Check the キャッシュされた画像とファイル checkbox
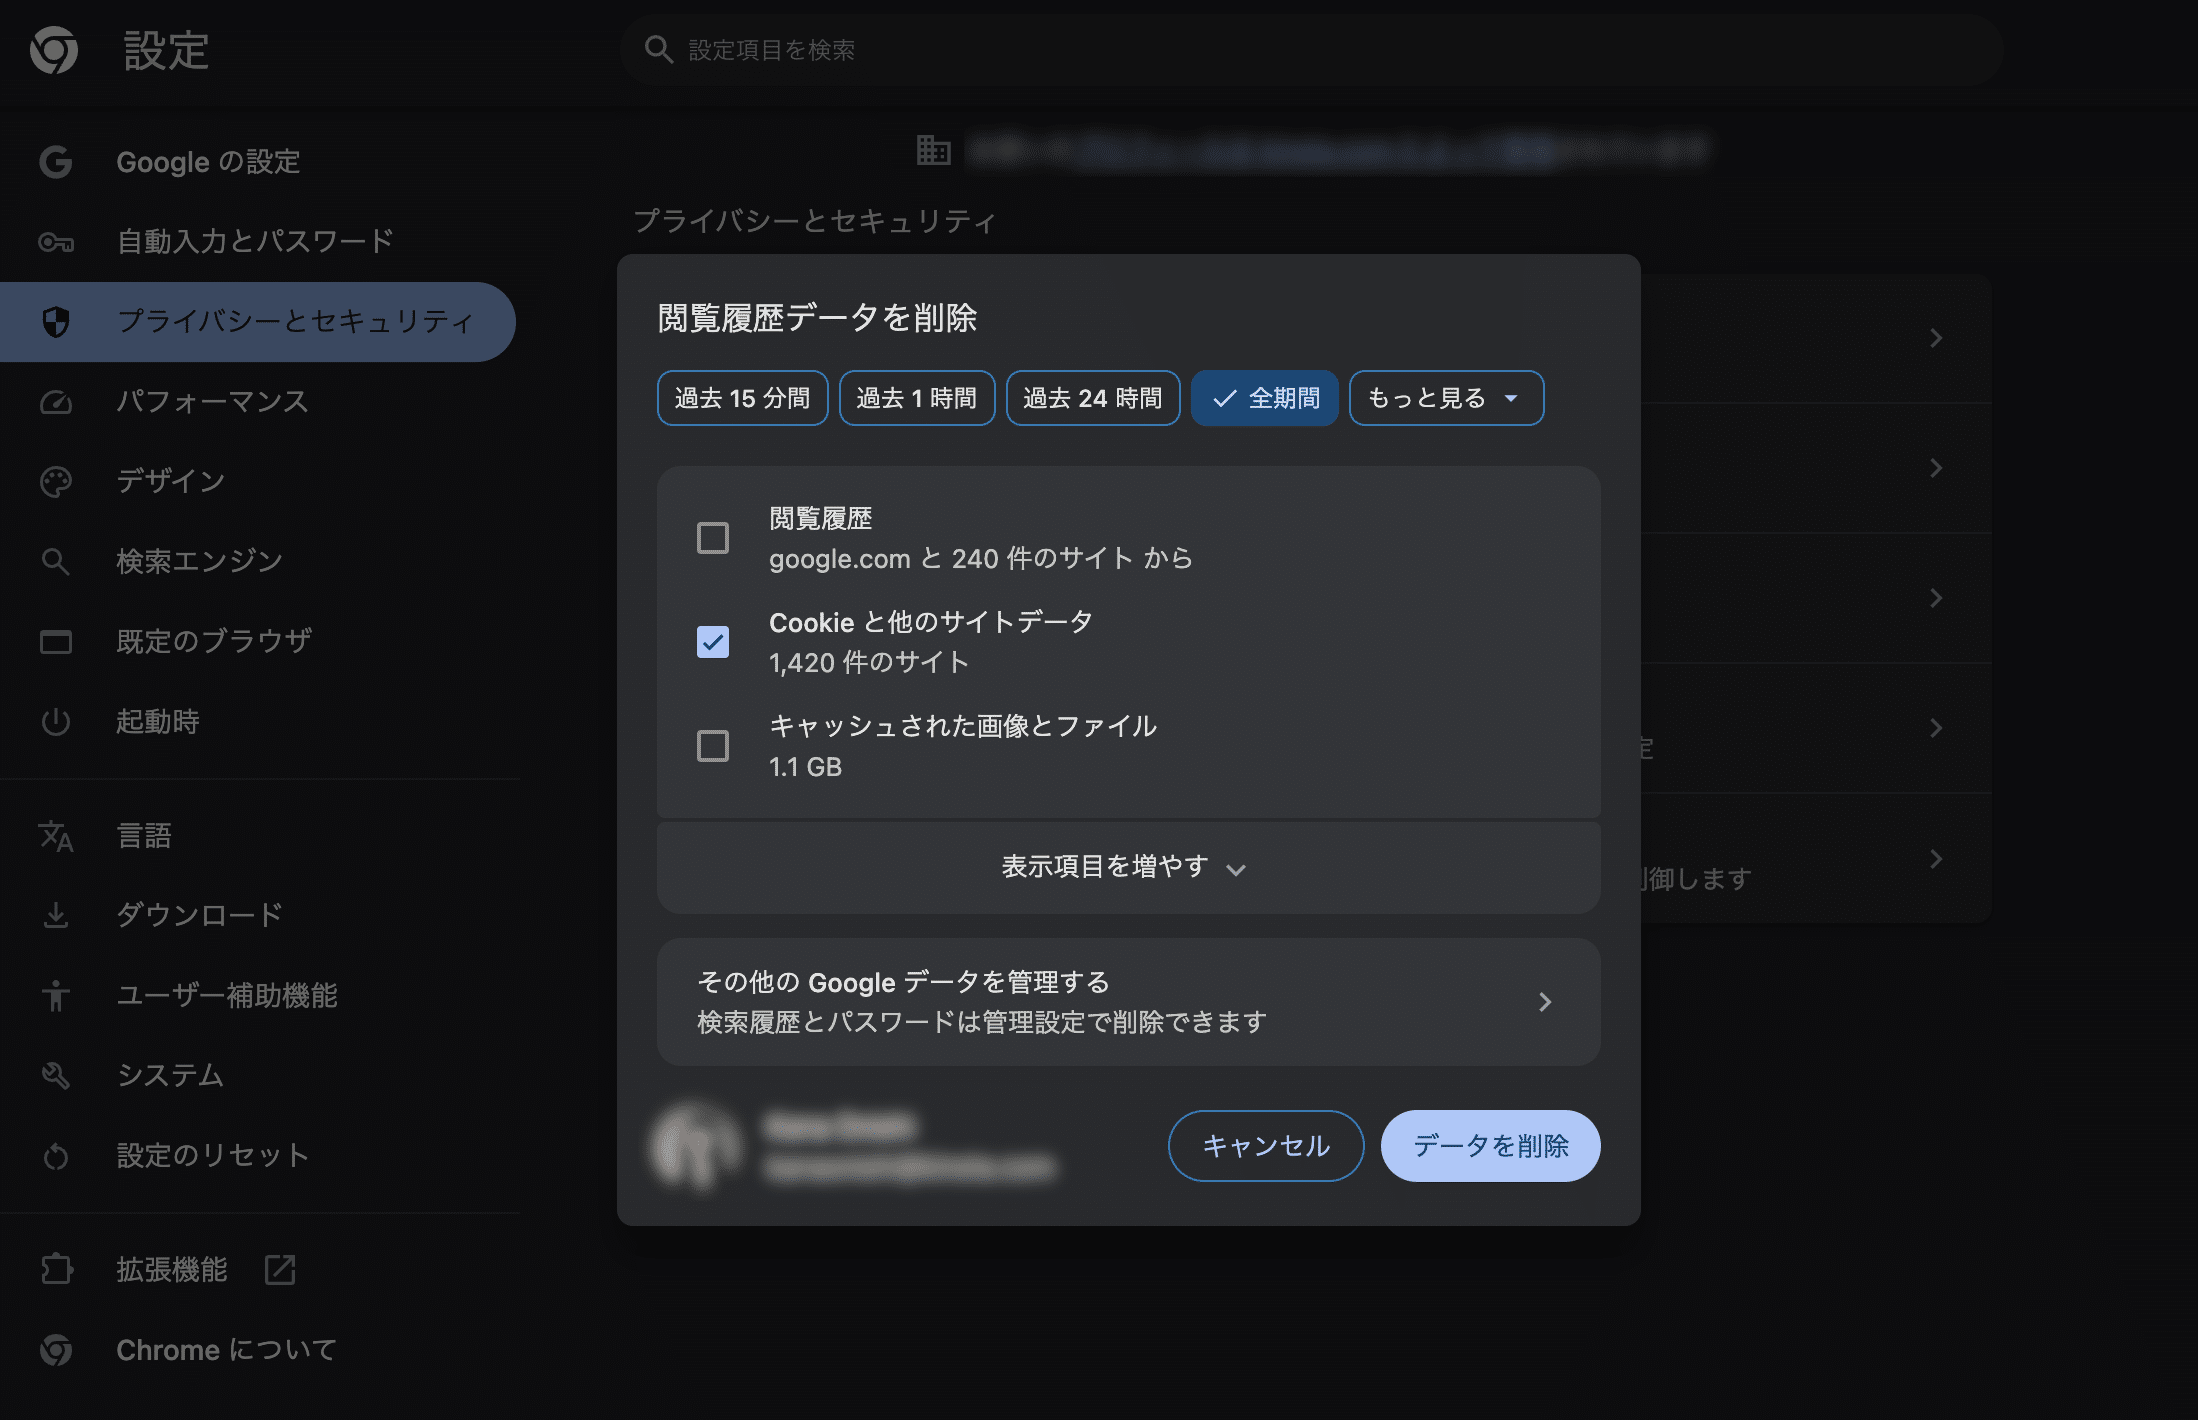This screenshot has width=2198, height=1420. click(x=713, y=746)
